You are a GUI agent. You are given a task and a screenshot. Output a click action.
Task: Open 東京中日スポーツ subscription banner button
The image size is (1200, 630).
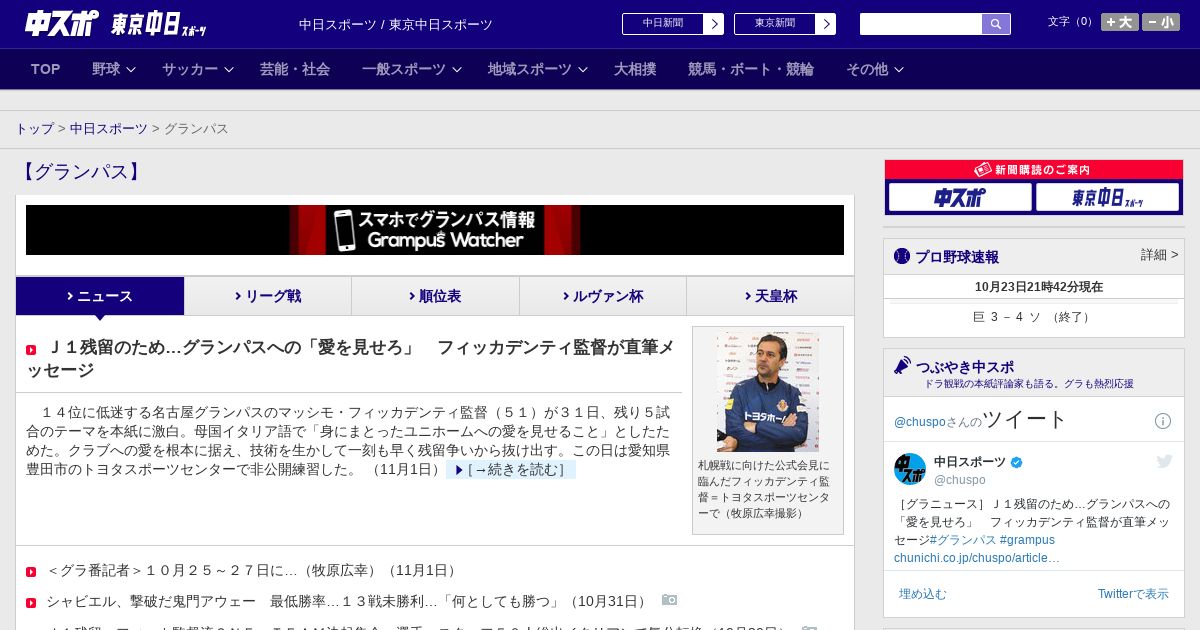click(x=1107, y=197)
